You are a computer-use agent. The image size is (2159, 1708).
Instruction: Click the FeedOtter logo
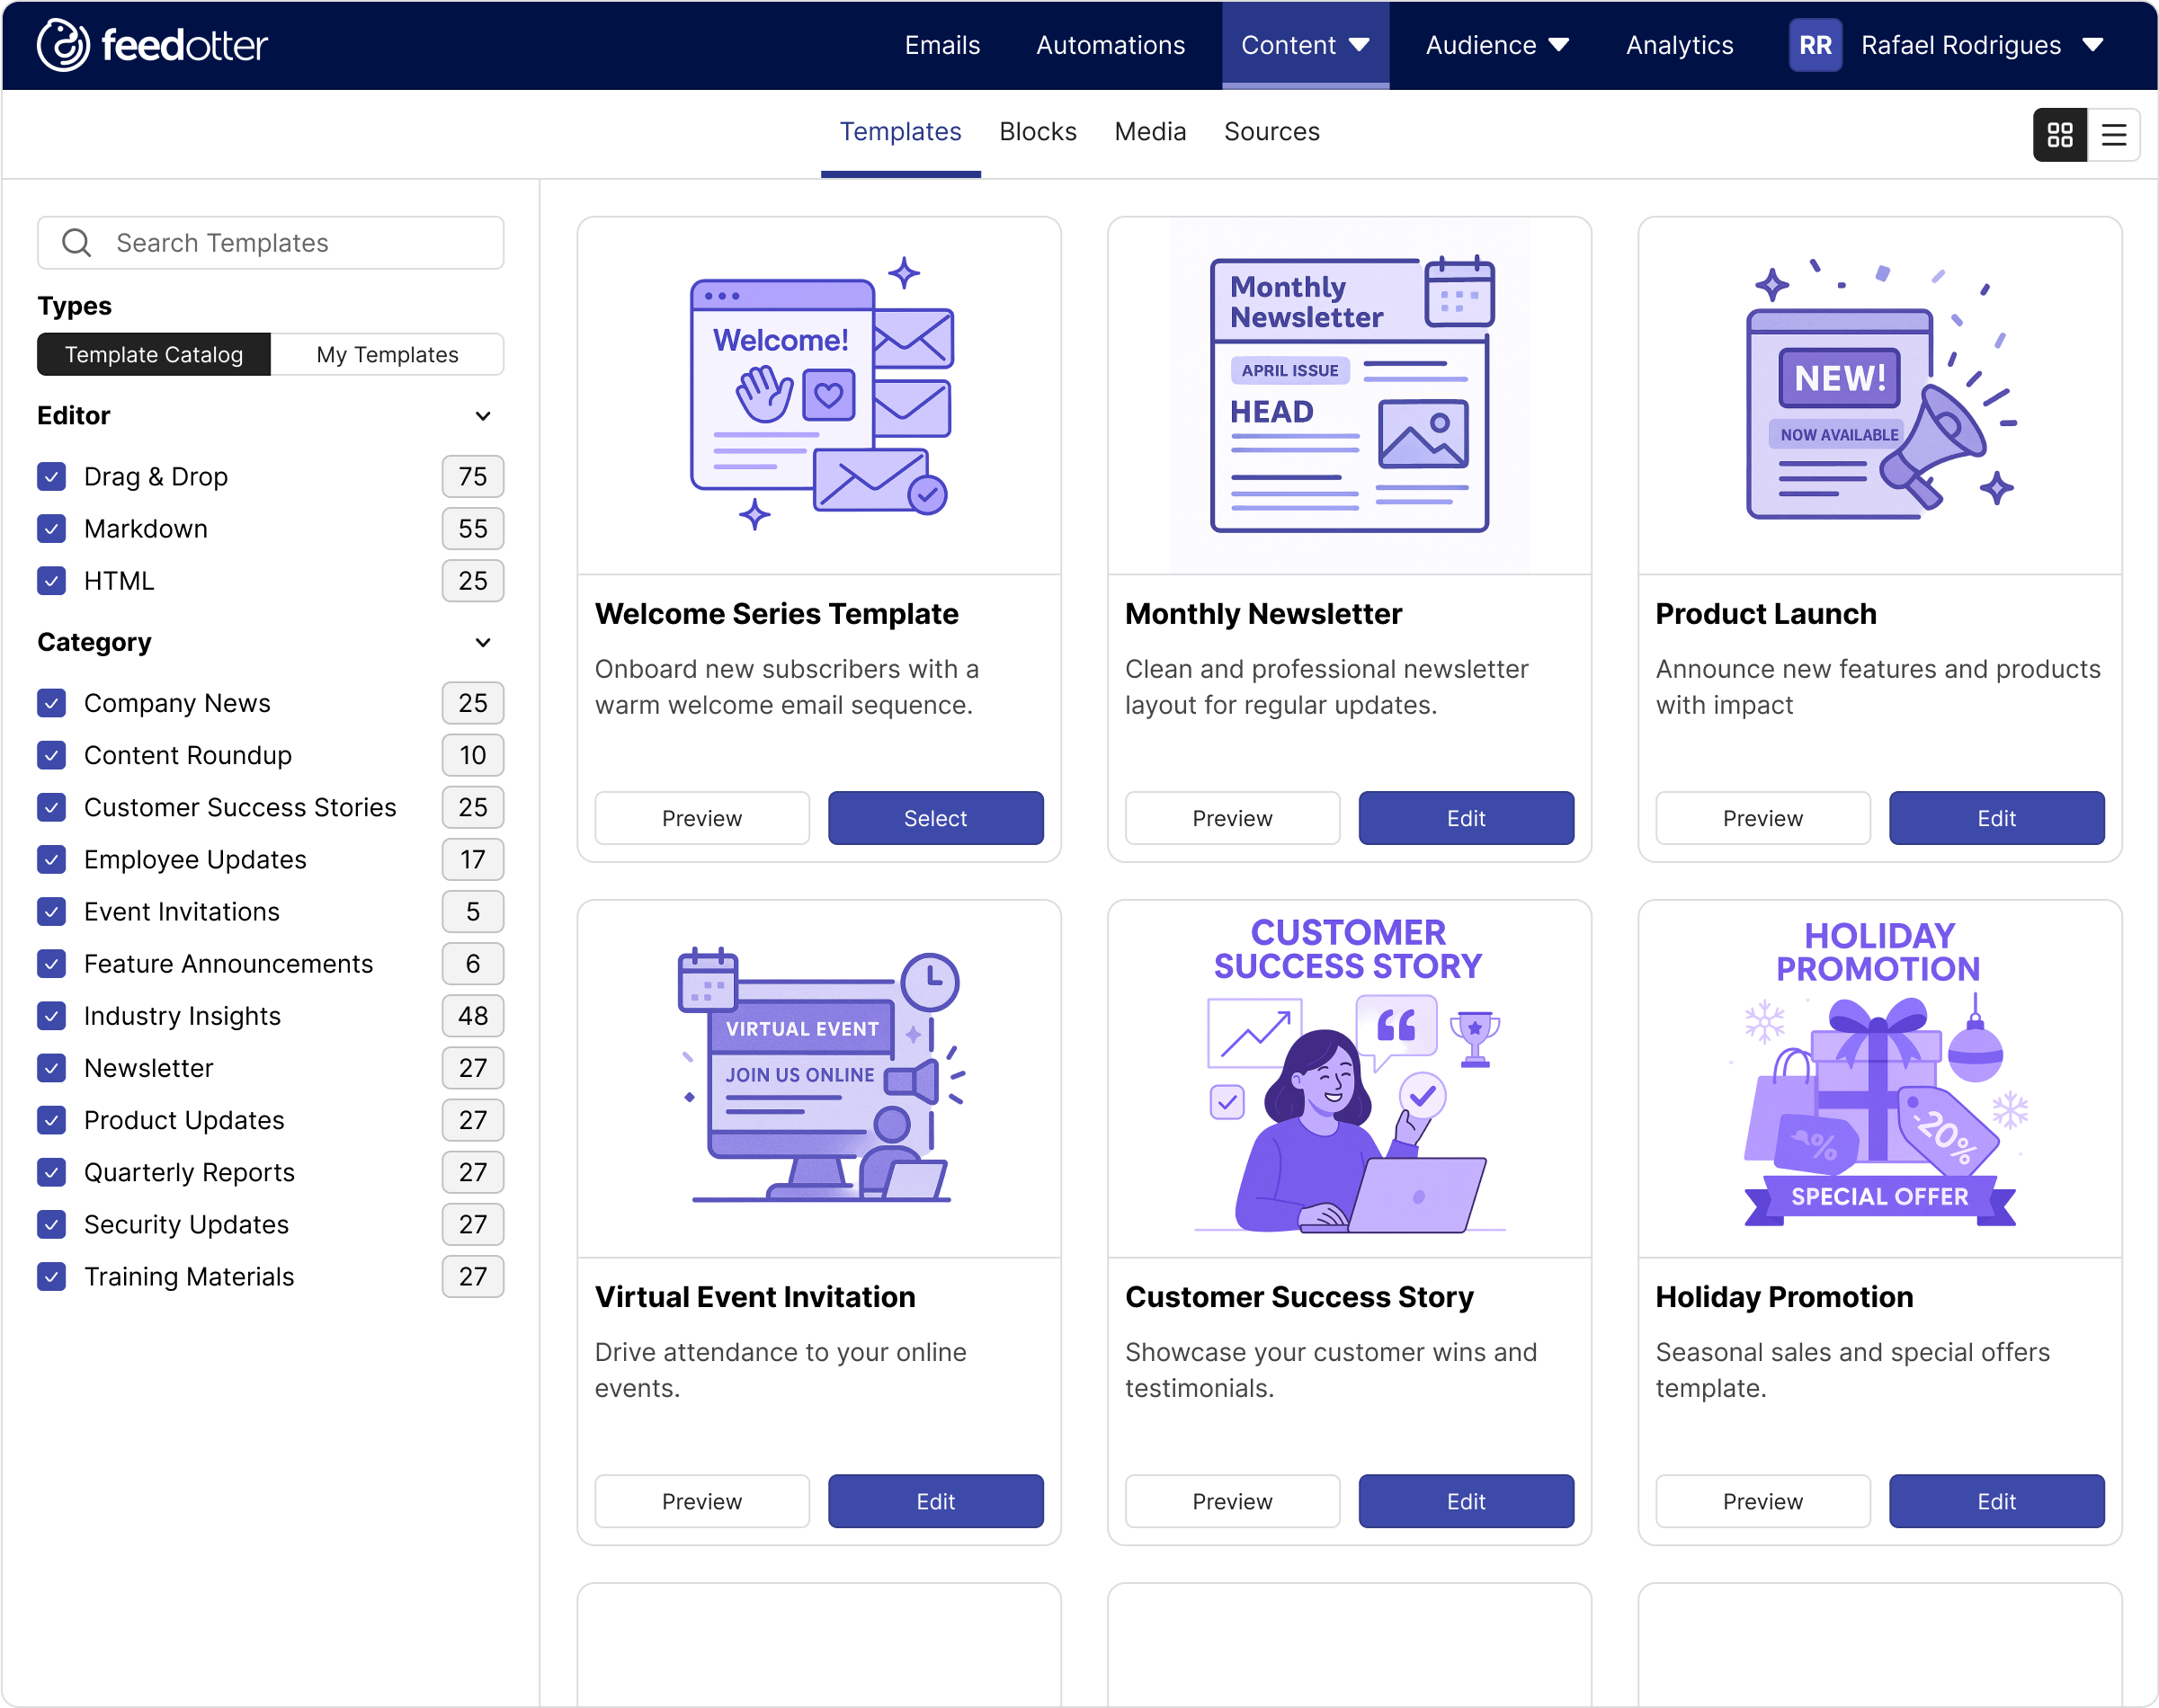coord(152,45)
